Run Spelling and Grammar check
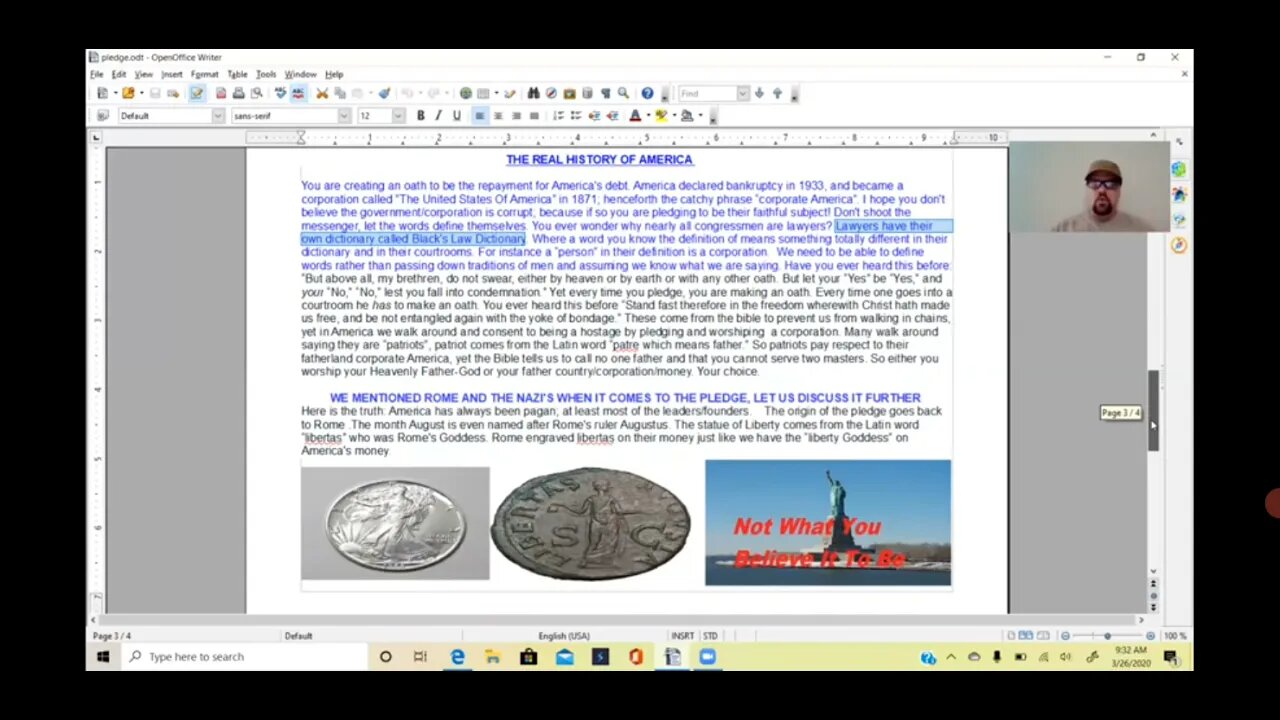1280x720 pixels. (x=281, y=93)
